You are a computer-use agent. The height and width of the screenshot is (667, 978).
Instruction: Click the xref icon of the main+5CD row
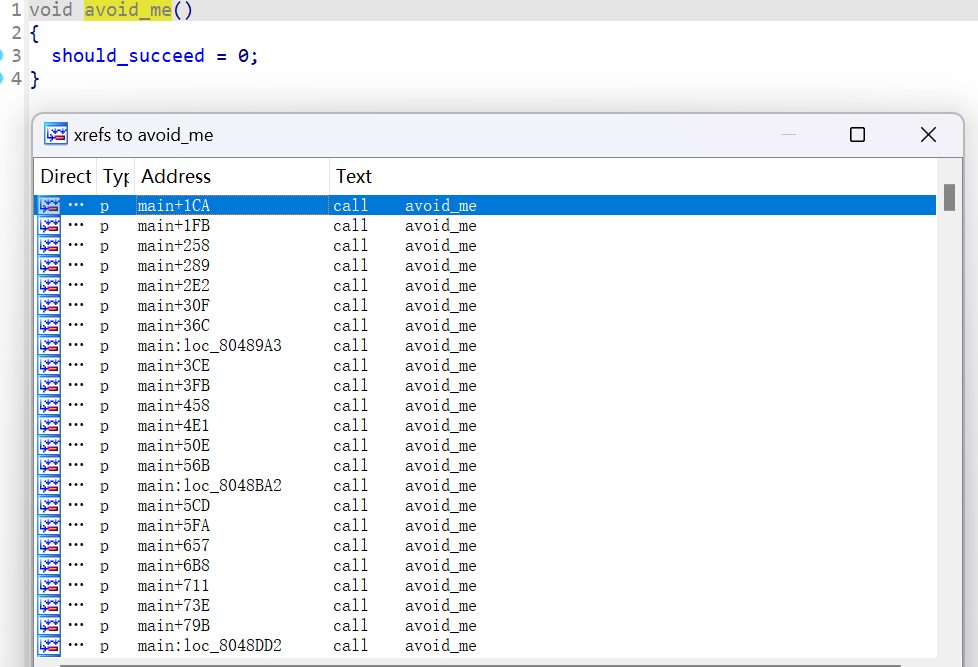click(49, 505)
